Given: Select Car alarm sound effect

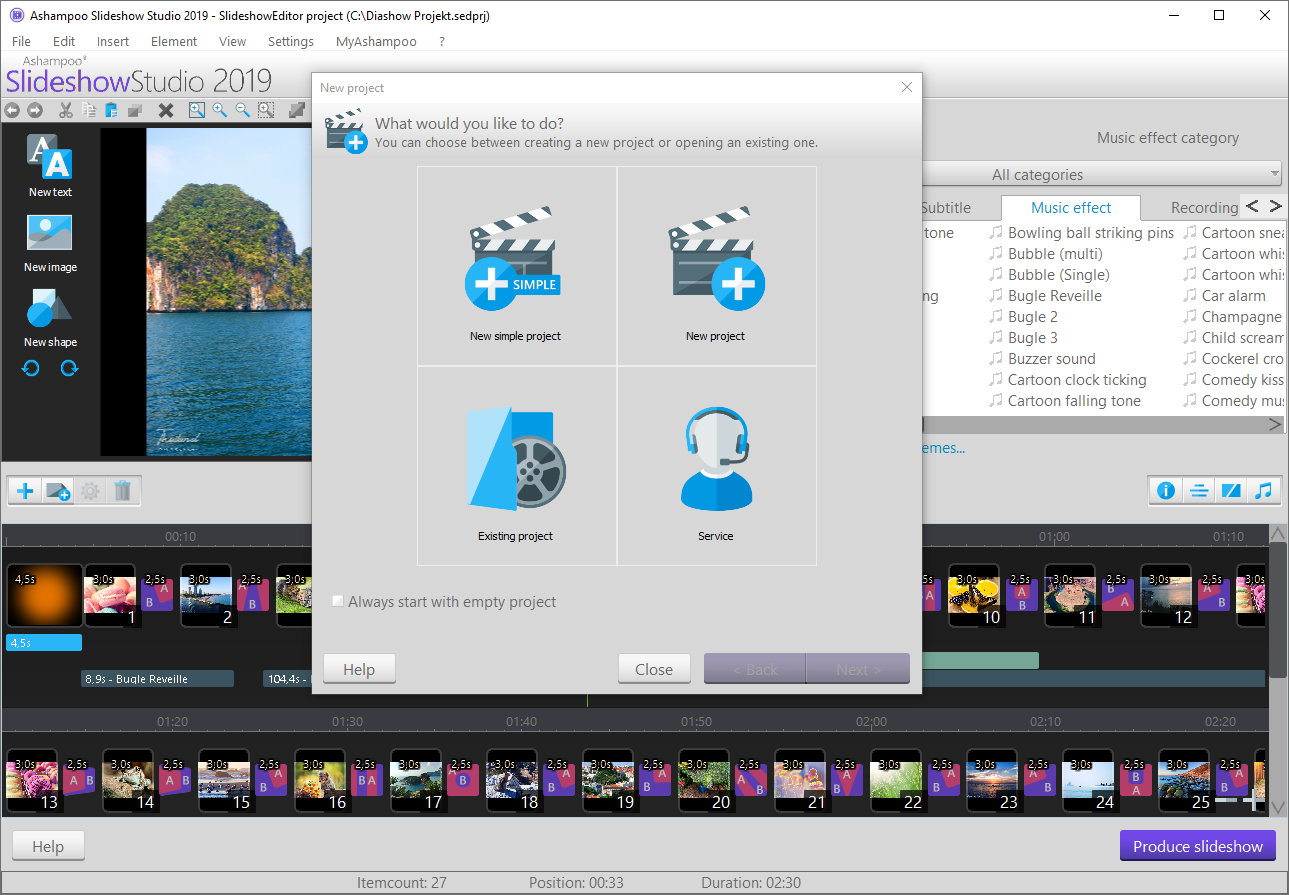Looking at the screenshot, I should click(x=1225, y=295).
